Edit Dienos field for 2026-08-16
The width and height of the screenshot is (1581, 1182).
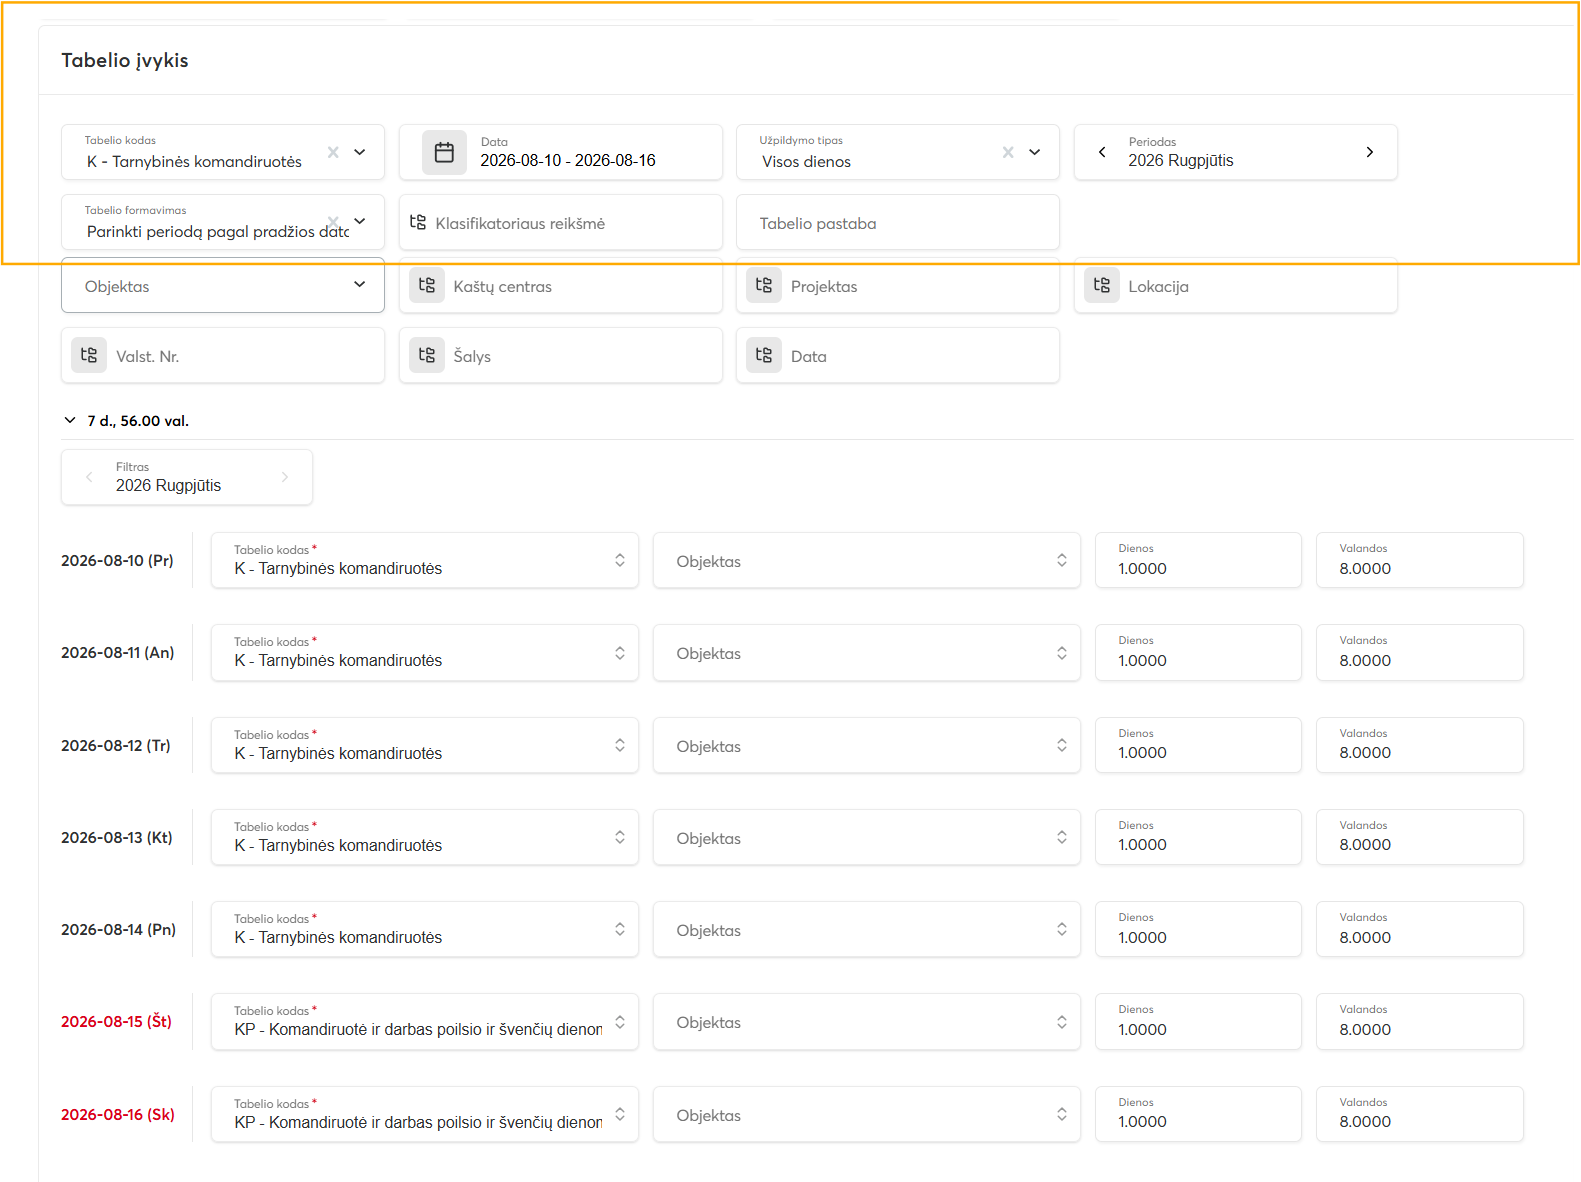pyautogui.click(x=1199, y=1114)
